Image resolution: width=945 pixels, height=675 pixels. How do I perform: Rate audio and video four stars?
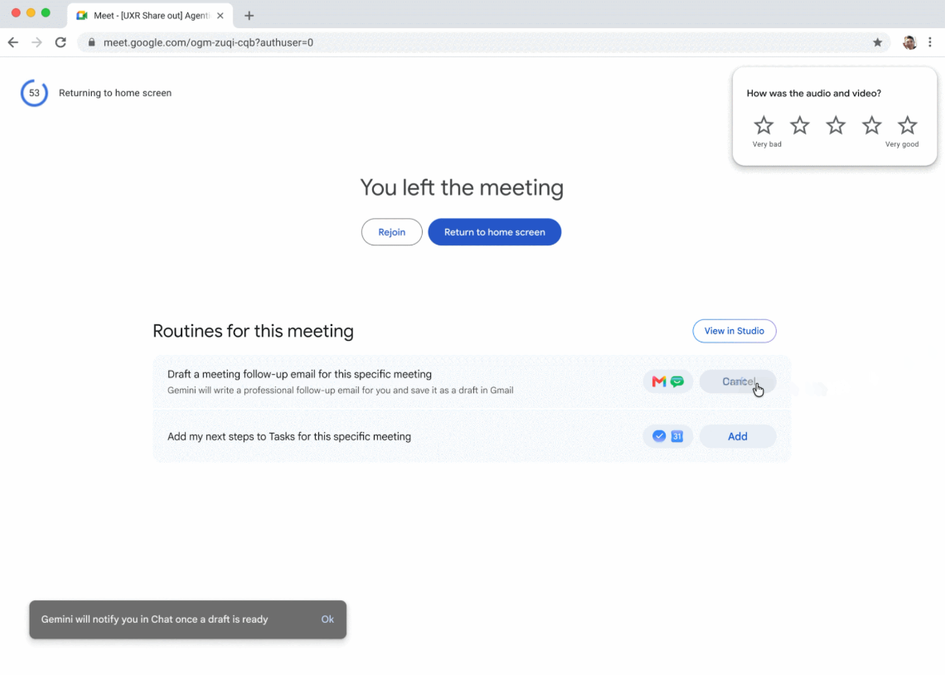tap(871, 125)
